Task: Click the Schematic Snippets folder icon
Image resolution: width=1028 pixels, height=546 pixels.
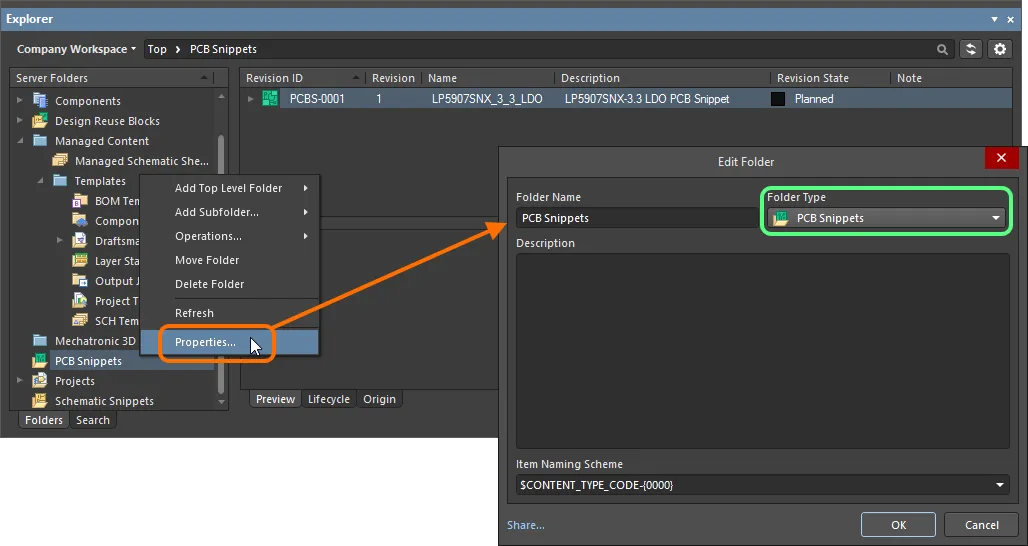Action: pyautogui.click(x=41, y=400)
